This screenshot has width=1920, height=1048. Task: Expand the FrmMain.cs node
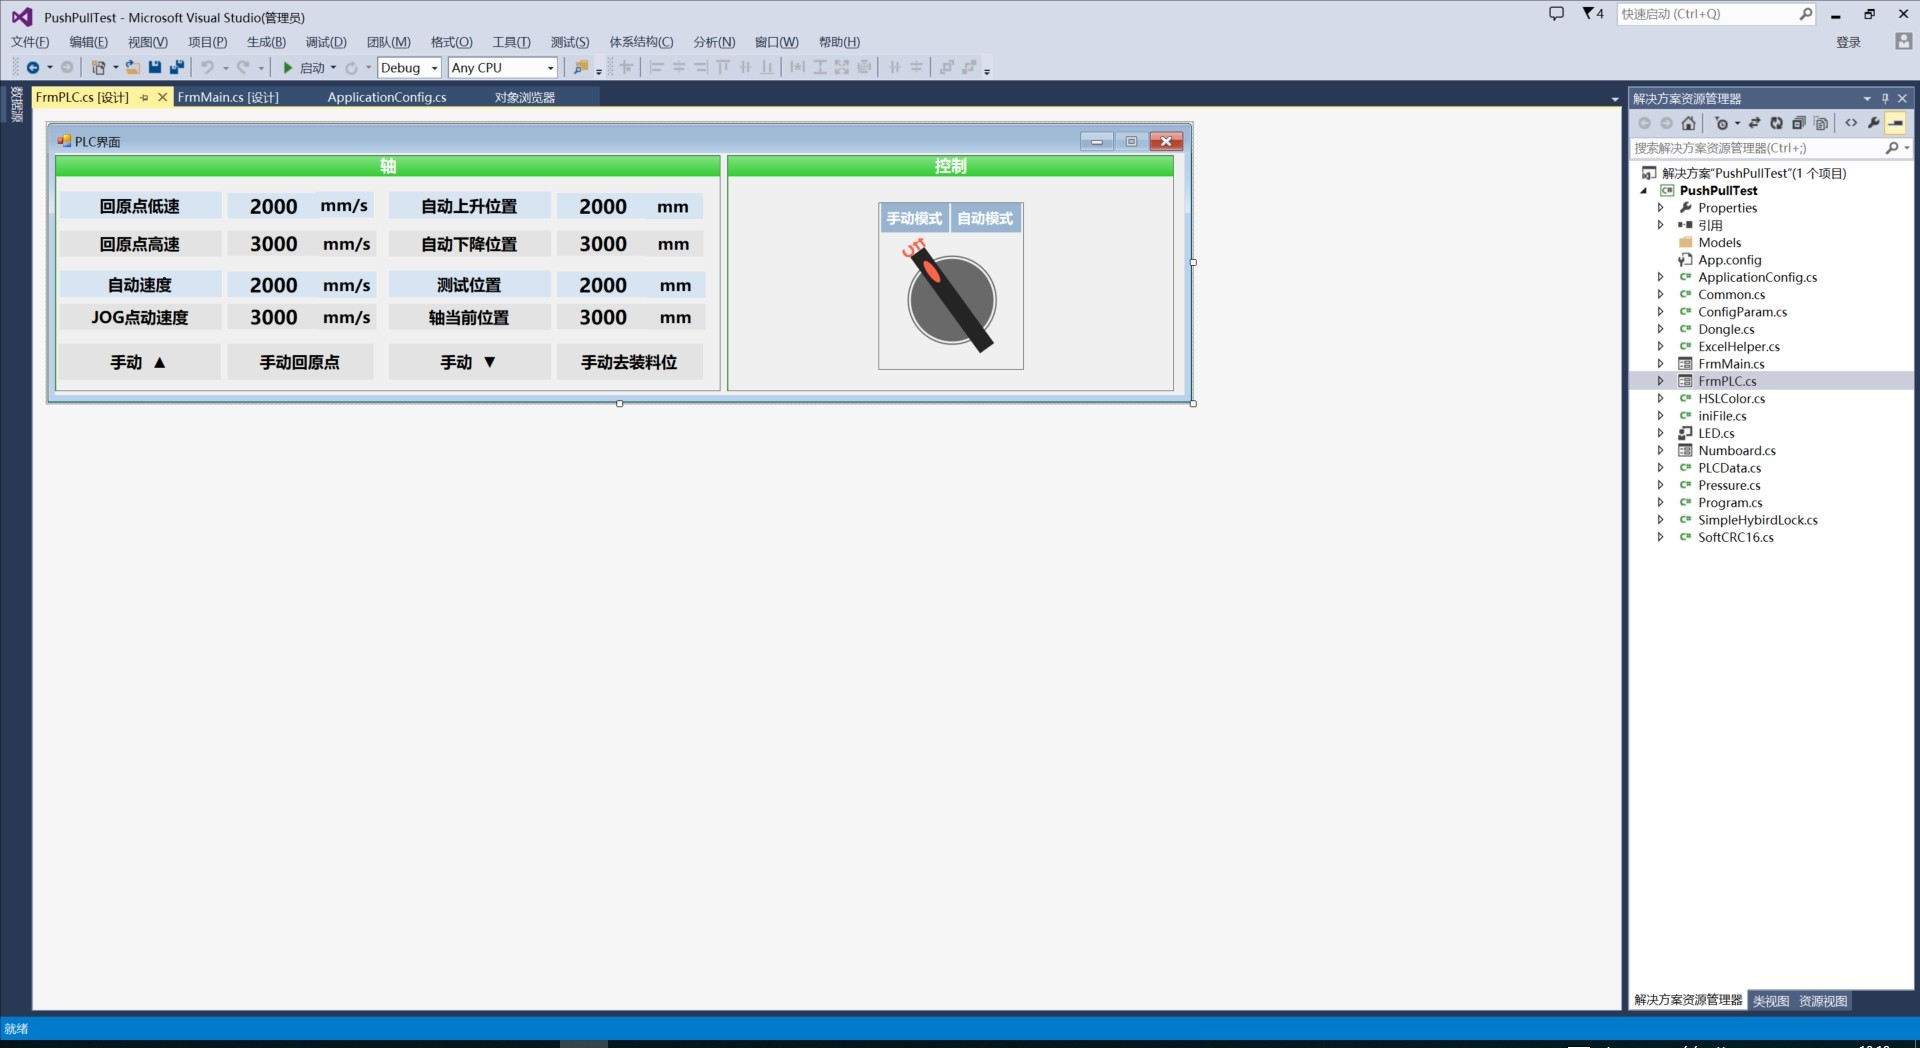pyautogui.click(x=1660, y=364)
